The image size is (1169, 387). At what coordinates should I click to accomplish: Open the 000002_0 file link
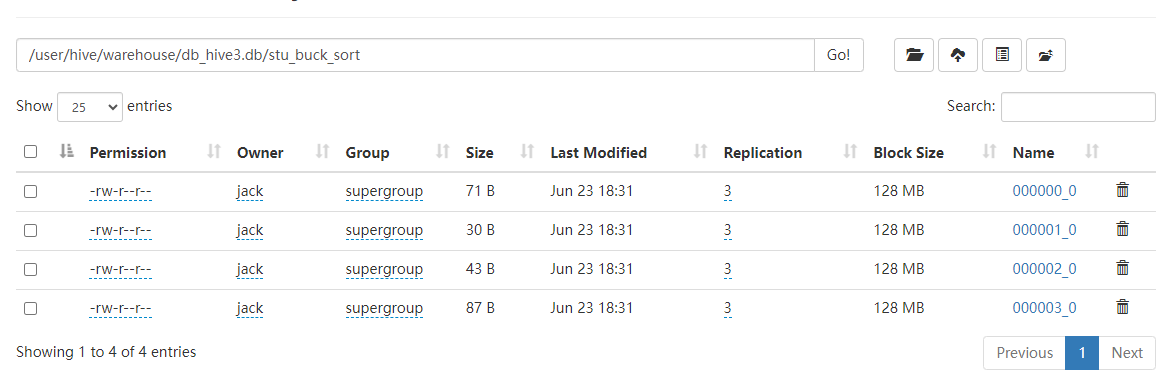[1044, 269]
